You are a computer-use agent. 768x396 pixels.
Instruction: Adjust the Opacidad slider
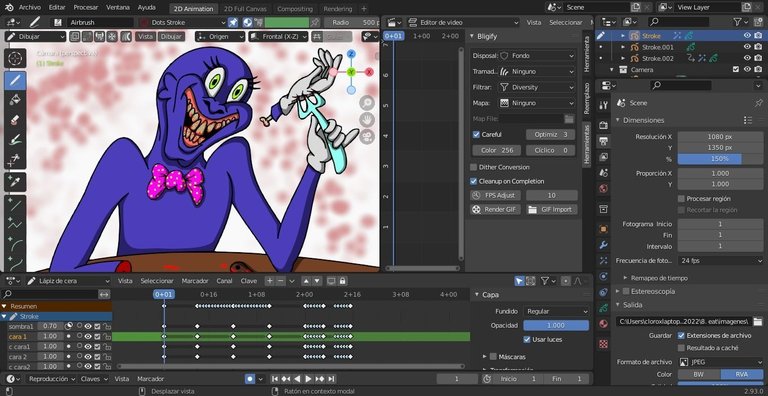click(556, 325)
